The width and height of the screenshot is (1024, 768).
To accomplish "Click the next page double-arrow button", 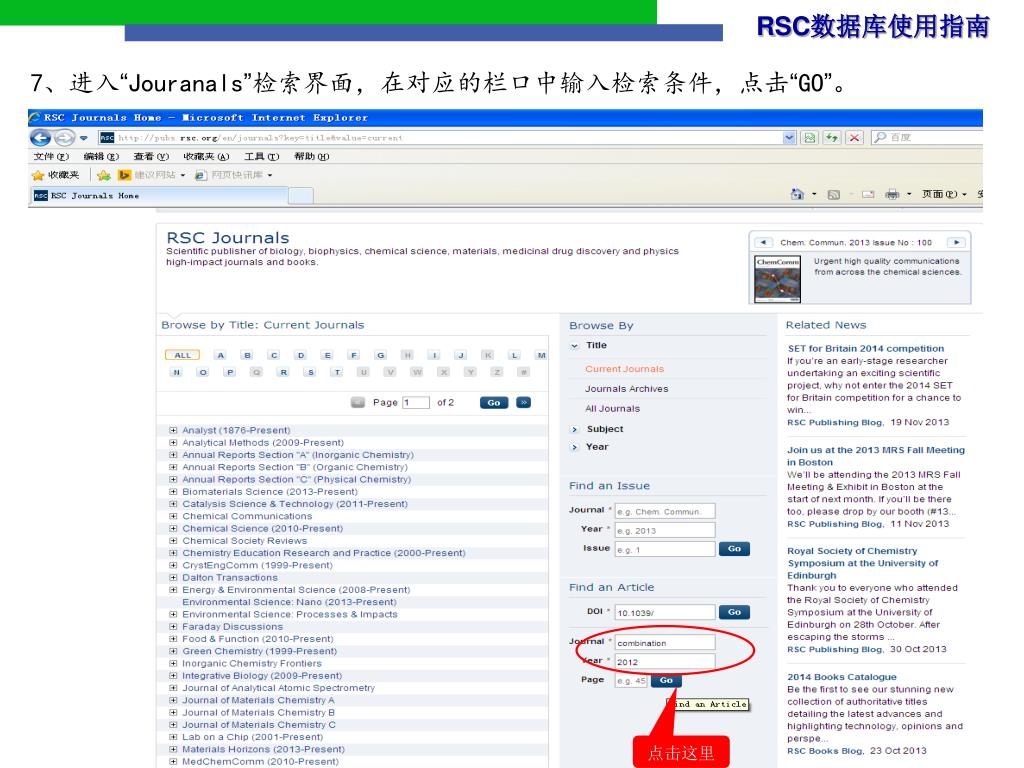I will pos(524,402).
